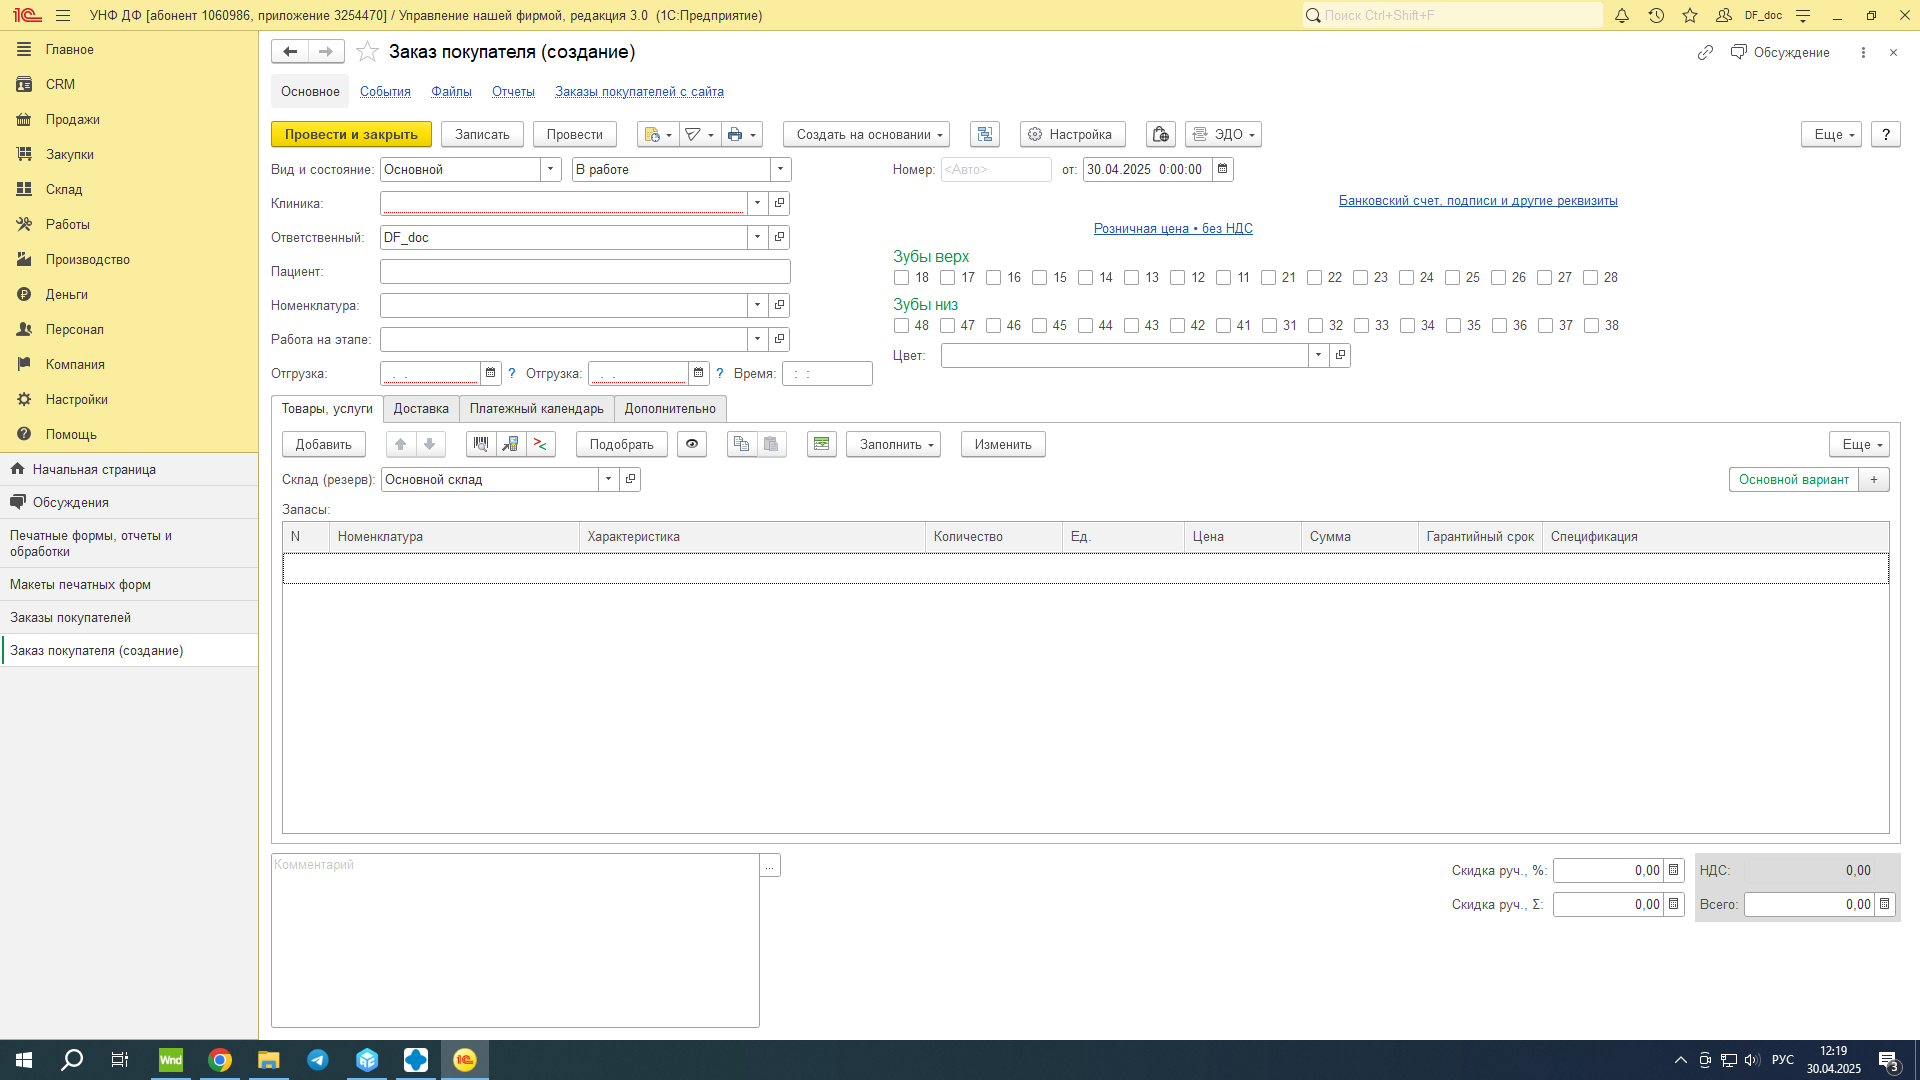Click the notifications bell icon
This screenshot has width=1920, height=1080.
pyautogui.click(x=1622, y=15)
